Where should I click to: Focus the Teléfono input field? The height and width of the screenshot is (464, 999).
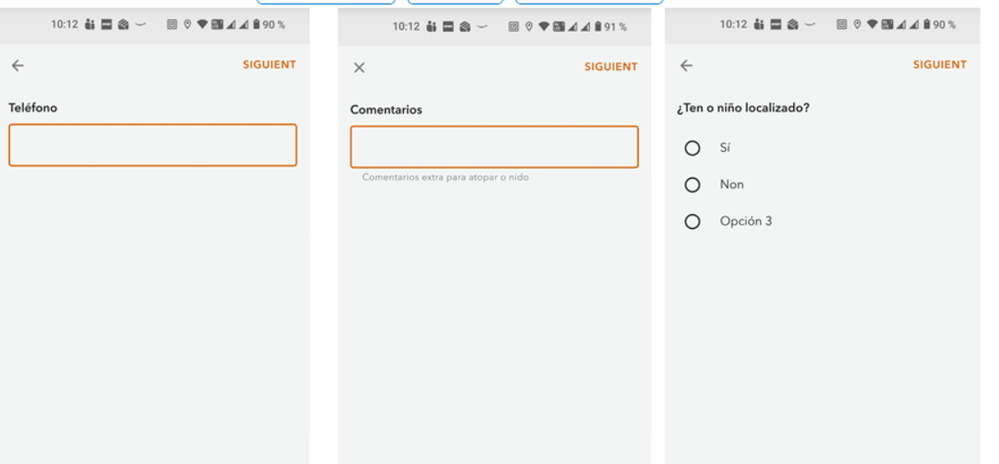pyautogui.click(x=153, y=145)
